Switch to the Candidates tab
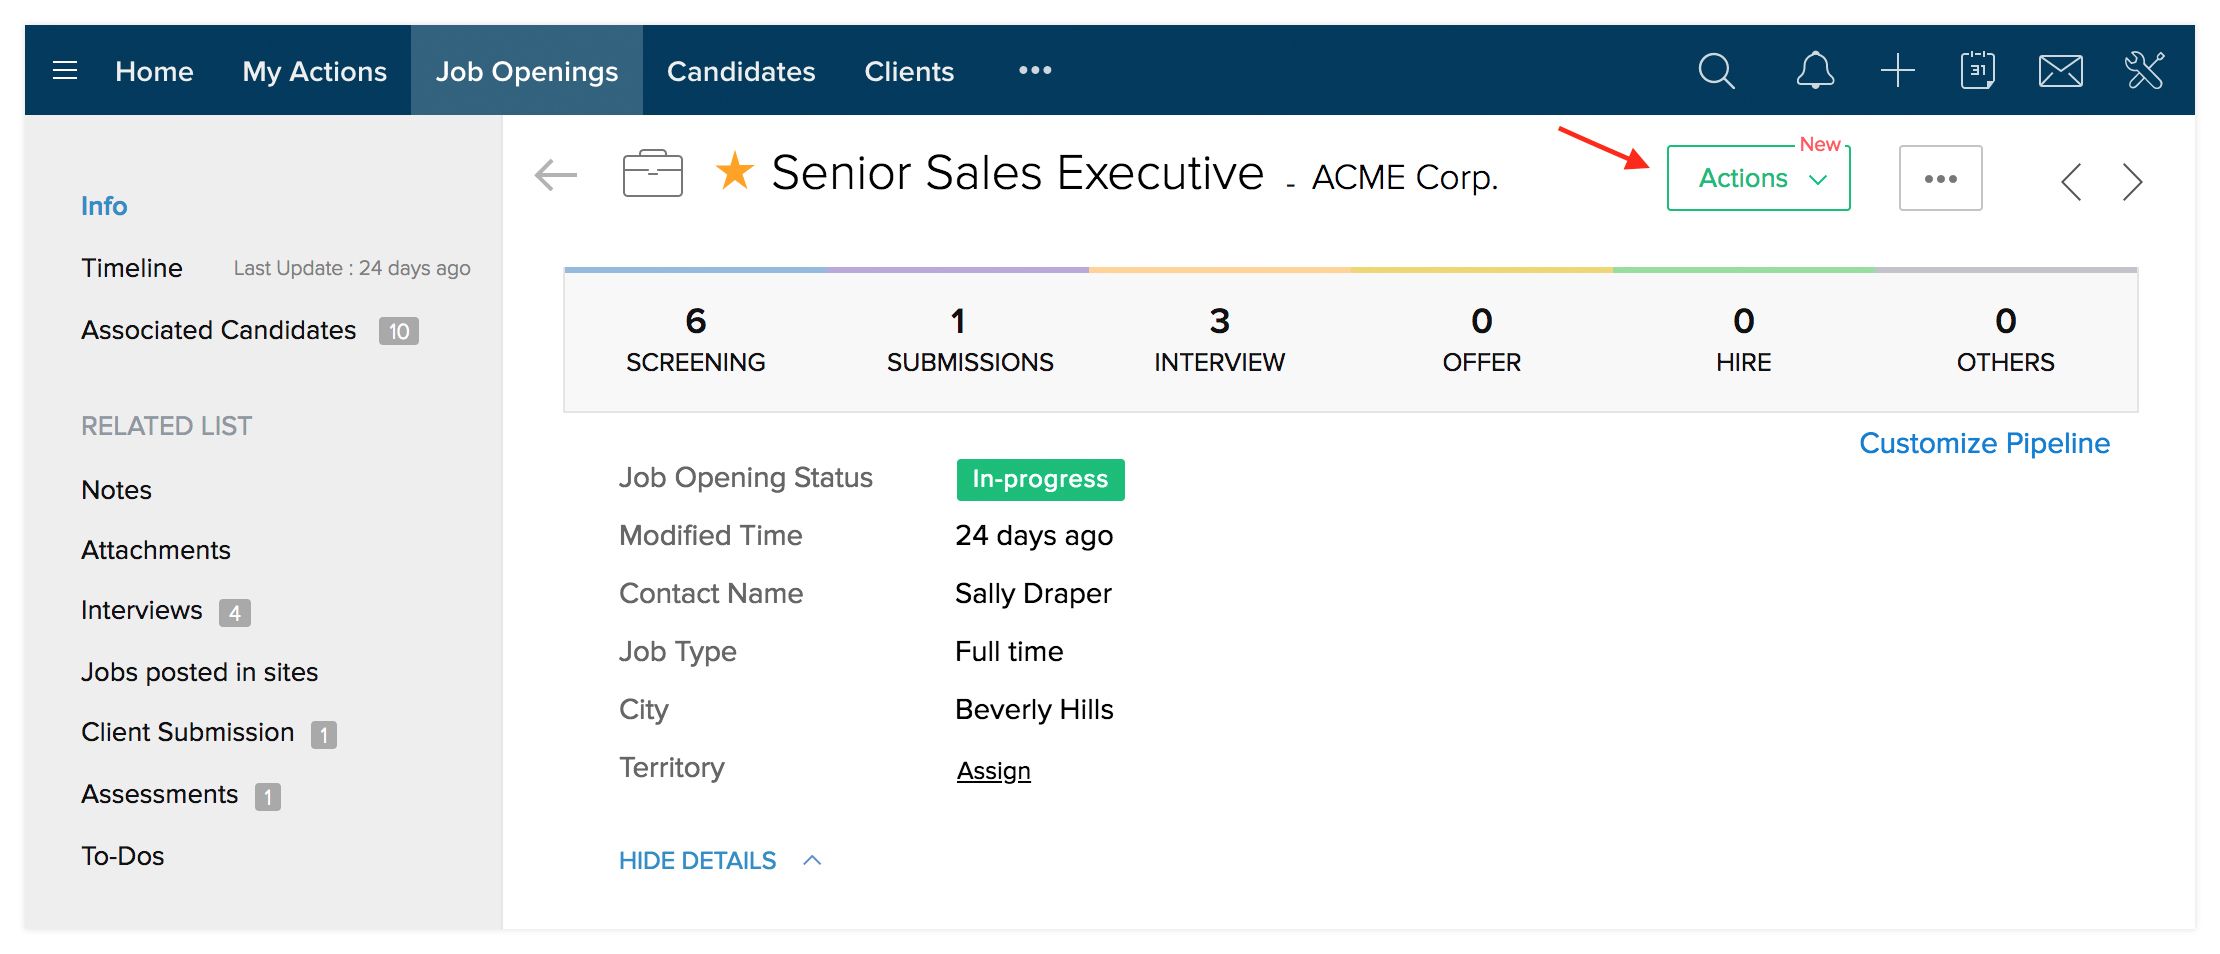Screen dimensions: 2220x954 point(741,72)
